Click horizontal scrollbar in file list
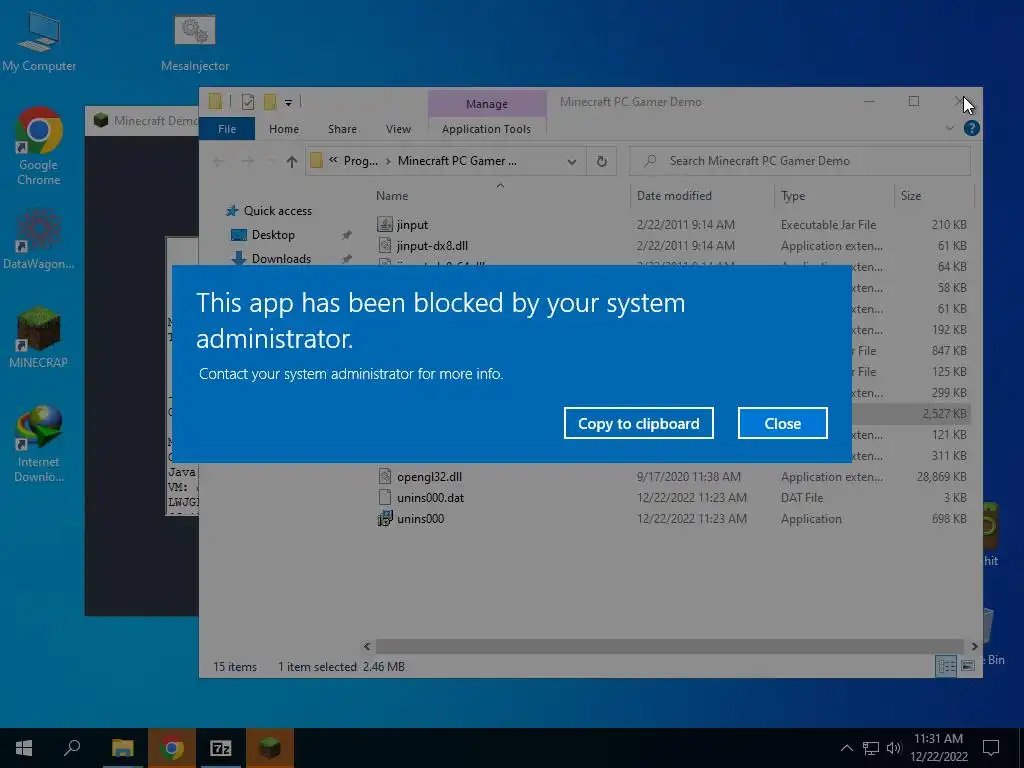This screenshot has height=768, width=1024. pos(669,646)
